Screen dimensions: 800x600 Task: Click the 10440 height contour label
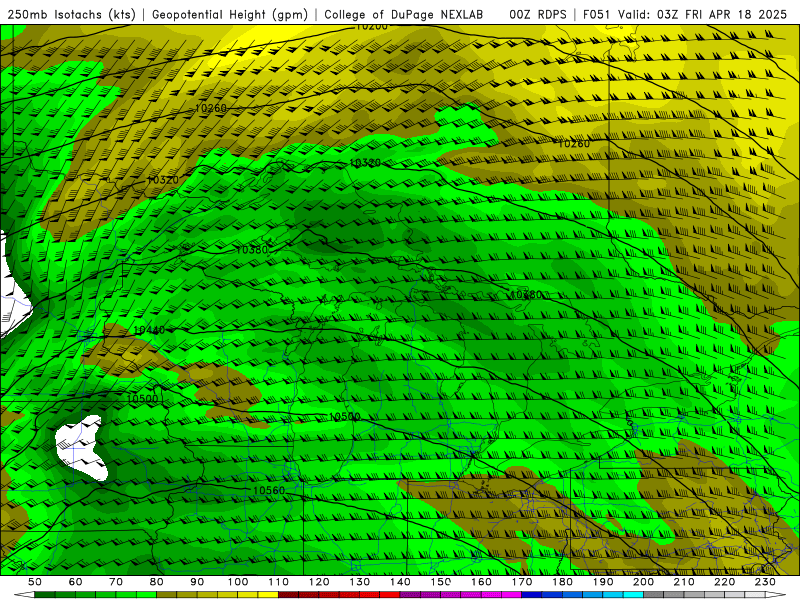point(149,331)
